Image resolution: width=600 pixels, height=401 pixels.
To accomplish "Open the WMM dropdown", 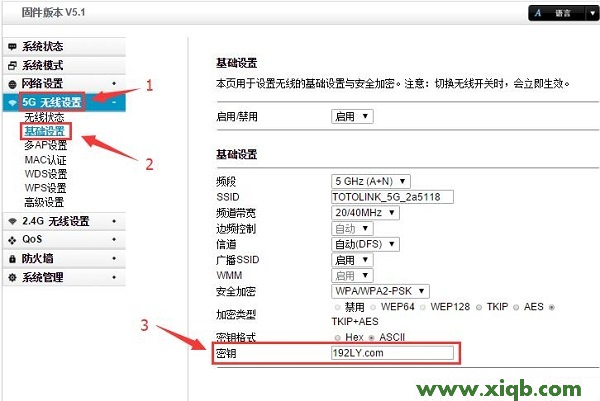I will [352, 275].
